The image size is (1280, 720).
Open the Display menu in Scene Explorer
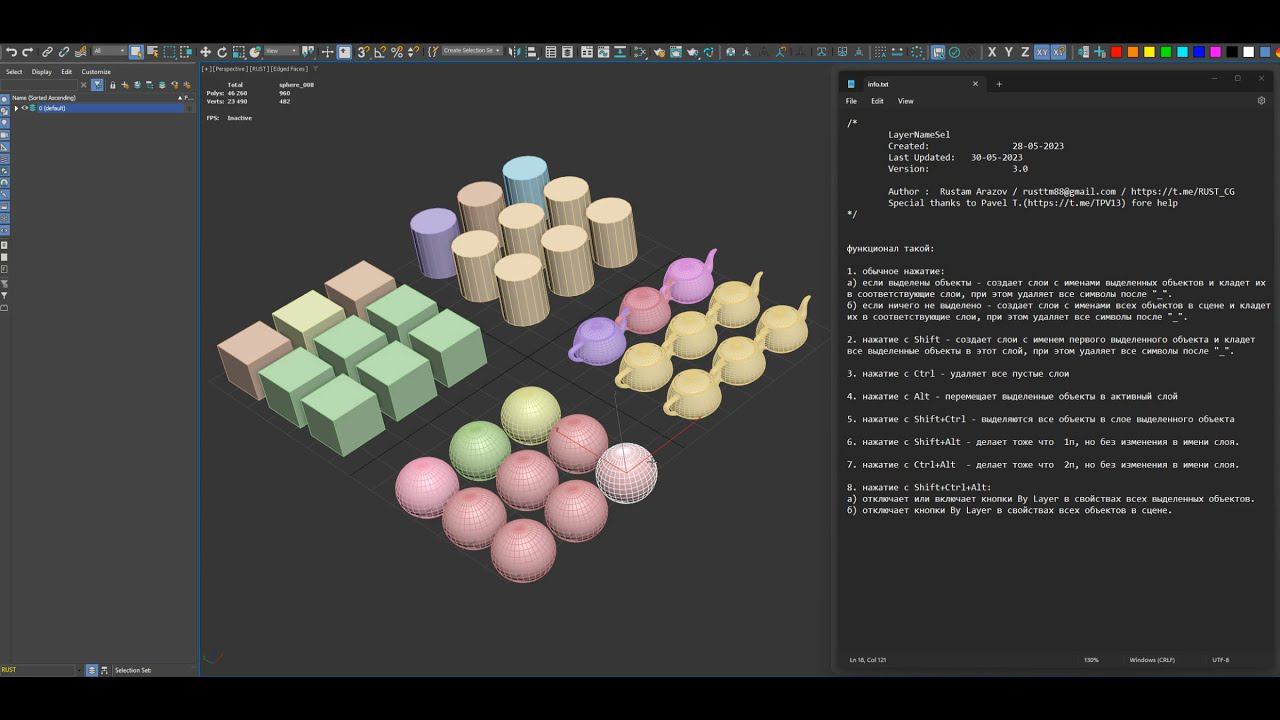coord(41,72)
